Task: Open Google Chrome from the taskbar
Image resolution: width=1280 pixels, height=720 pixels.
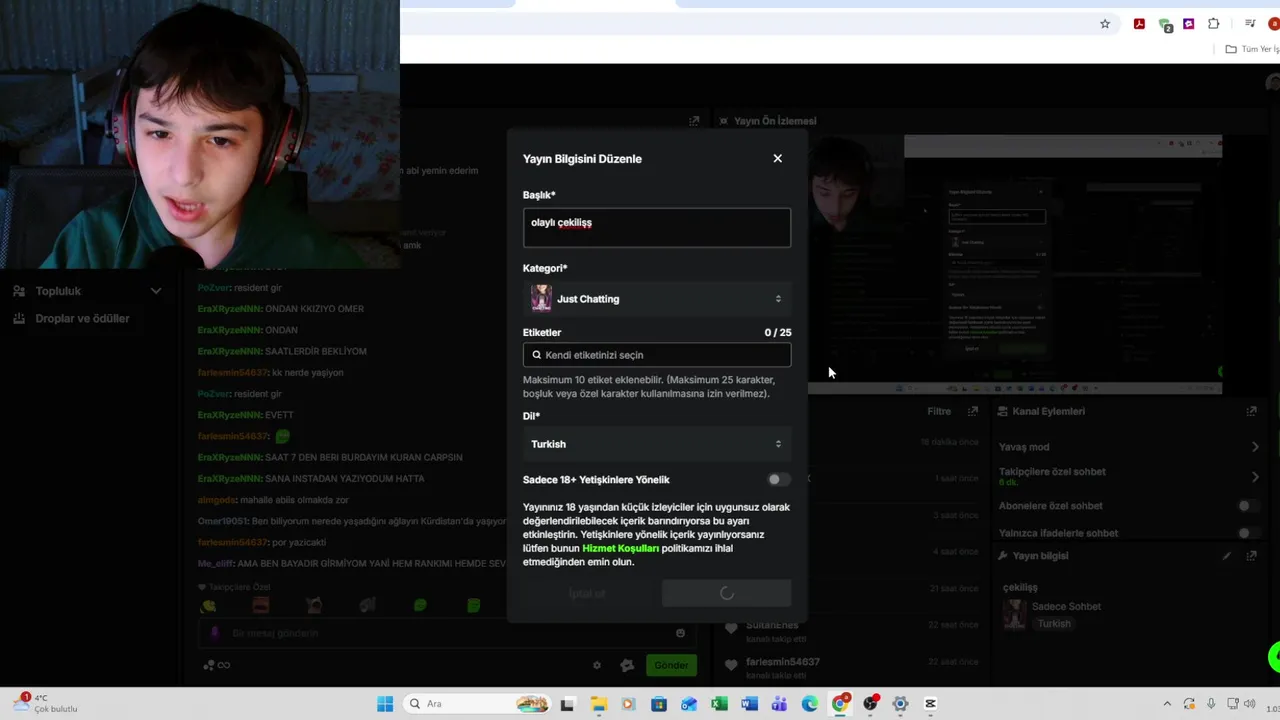Action: click(840, 704)
